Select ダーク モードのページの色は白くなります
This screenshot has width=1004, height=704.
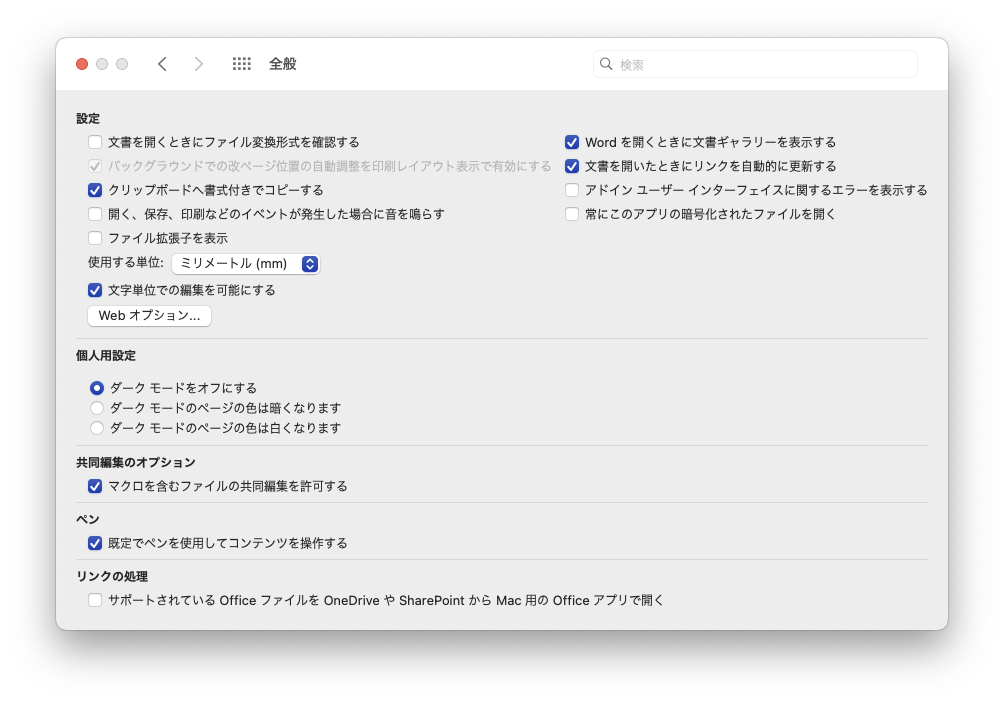97,428
